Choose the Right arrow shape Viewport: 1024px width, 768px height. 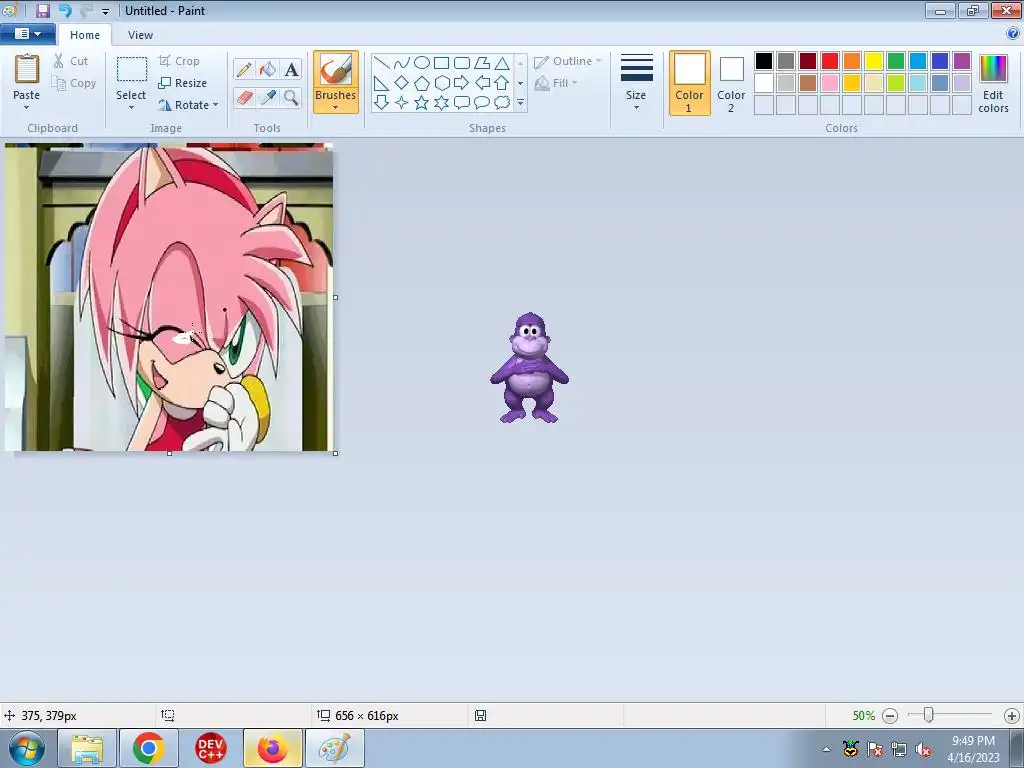coord(462,83)
